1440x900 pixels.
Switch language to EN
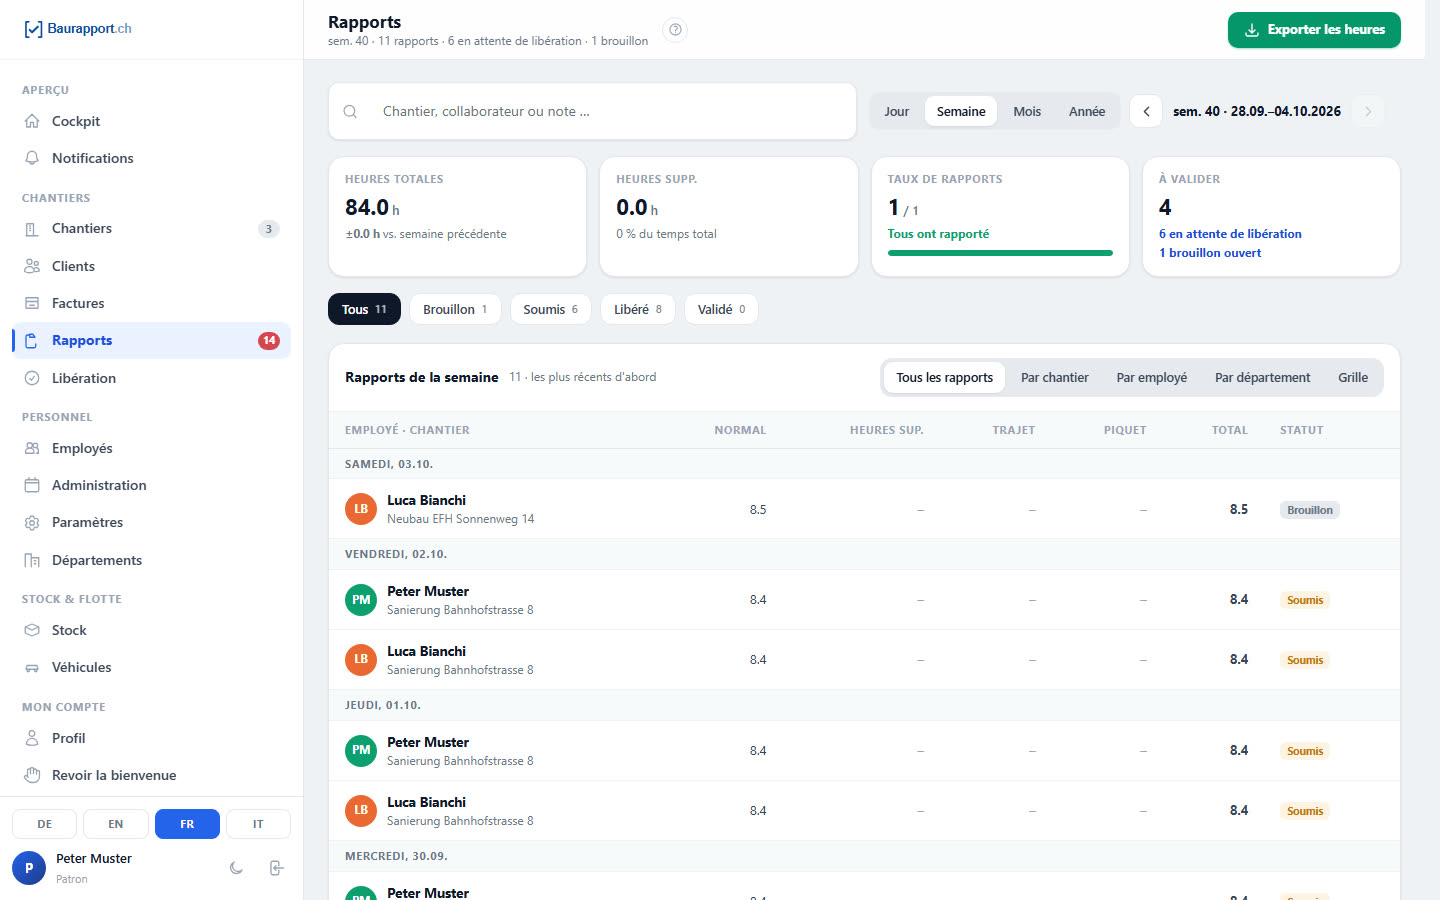pyautogui.click(x=116, y=824)
